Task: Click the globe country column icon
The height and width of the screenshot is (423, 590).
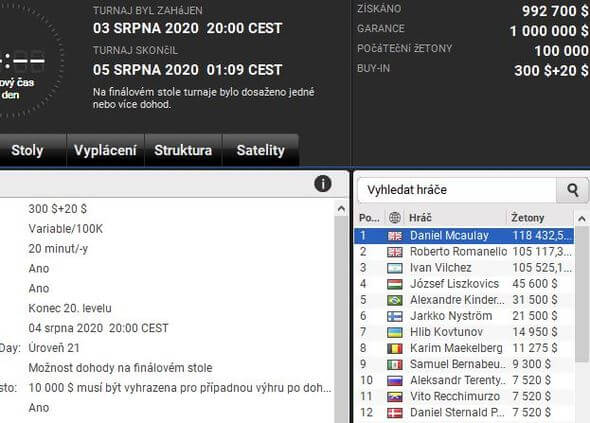Action: tap(394, 218)
